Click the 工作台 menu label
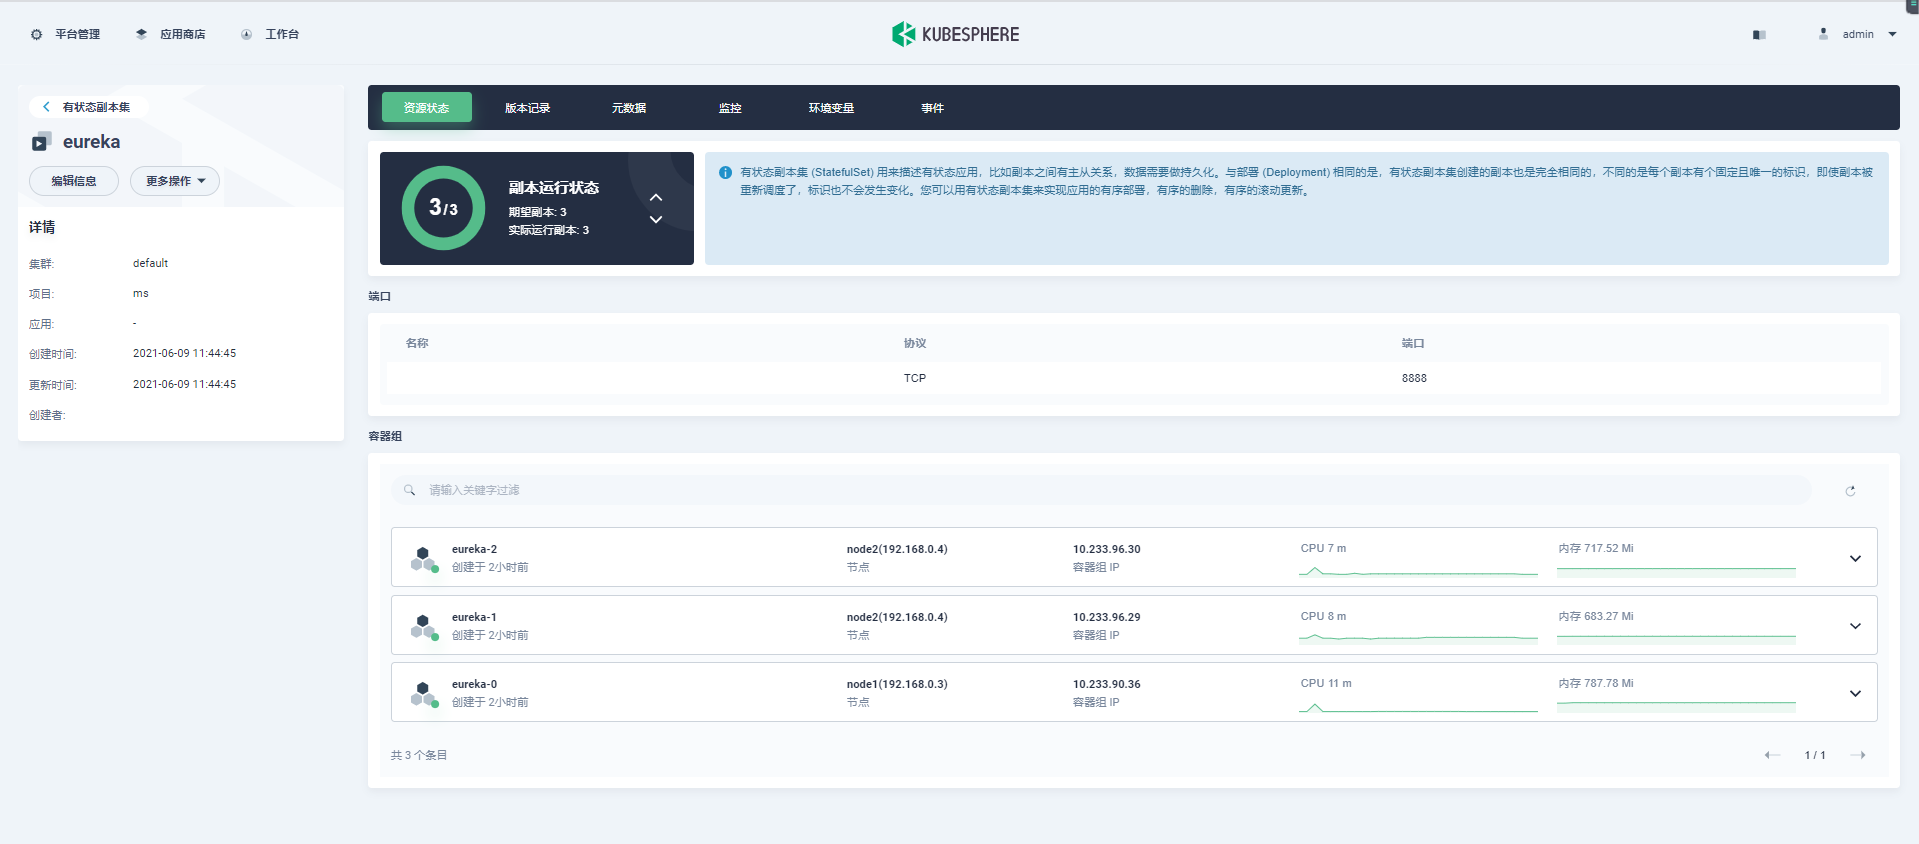The width and height of the screenshot is (1919, 844). 282,34
